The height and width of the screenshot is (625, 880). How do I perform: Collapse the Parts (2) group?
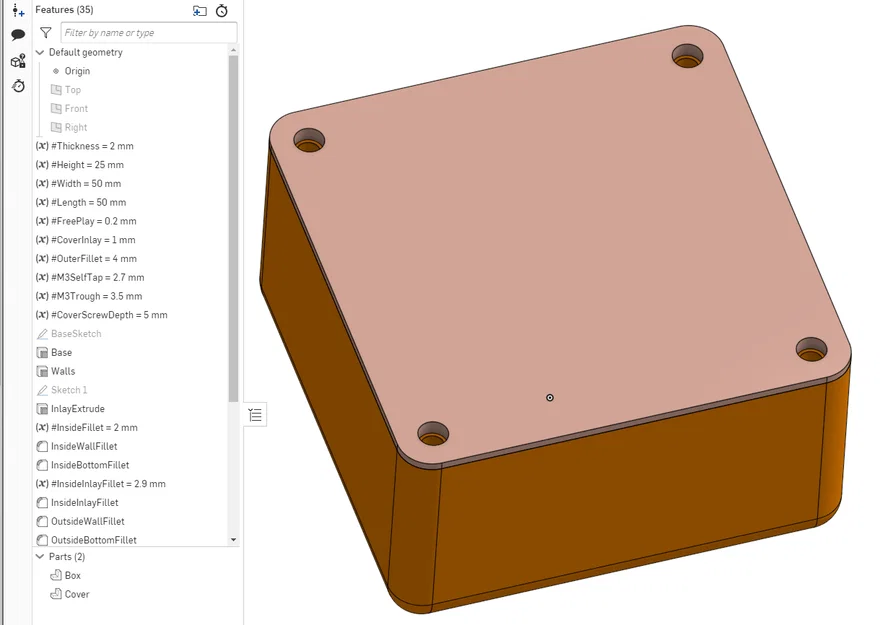[40, 557]
